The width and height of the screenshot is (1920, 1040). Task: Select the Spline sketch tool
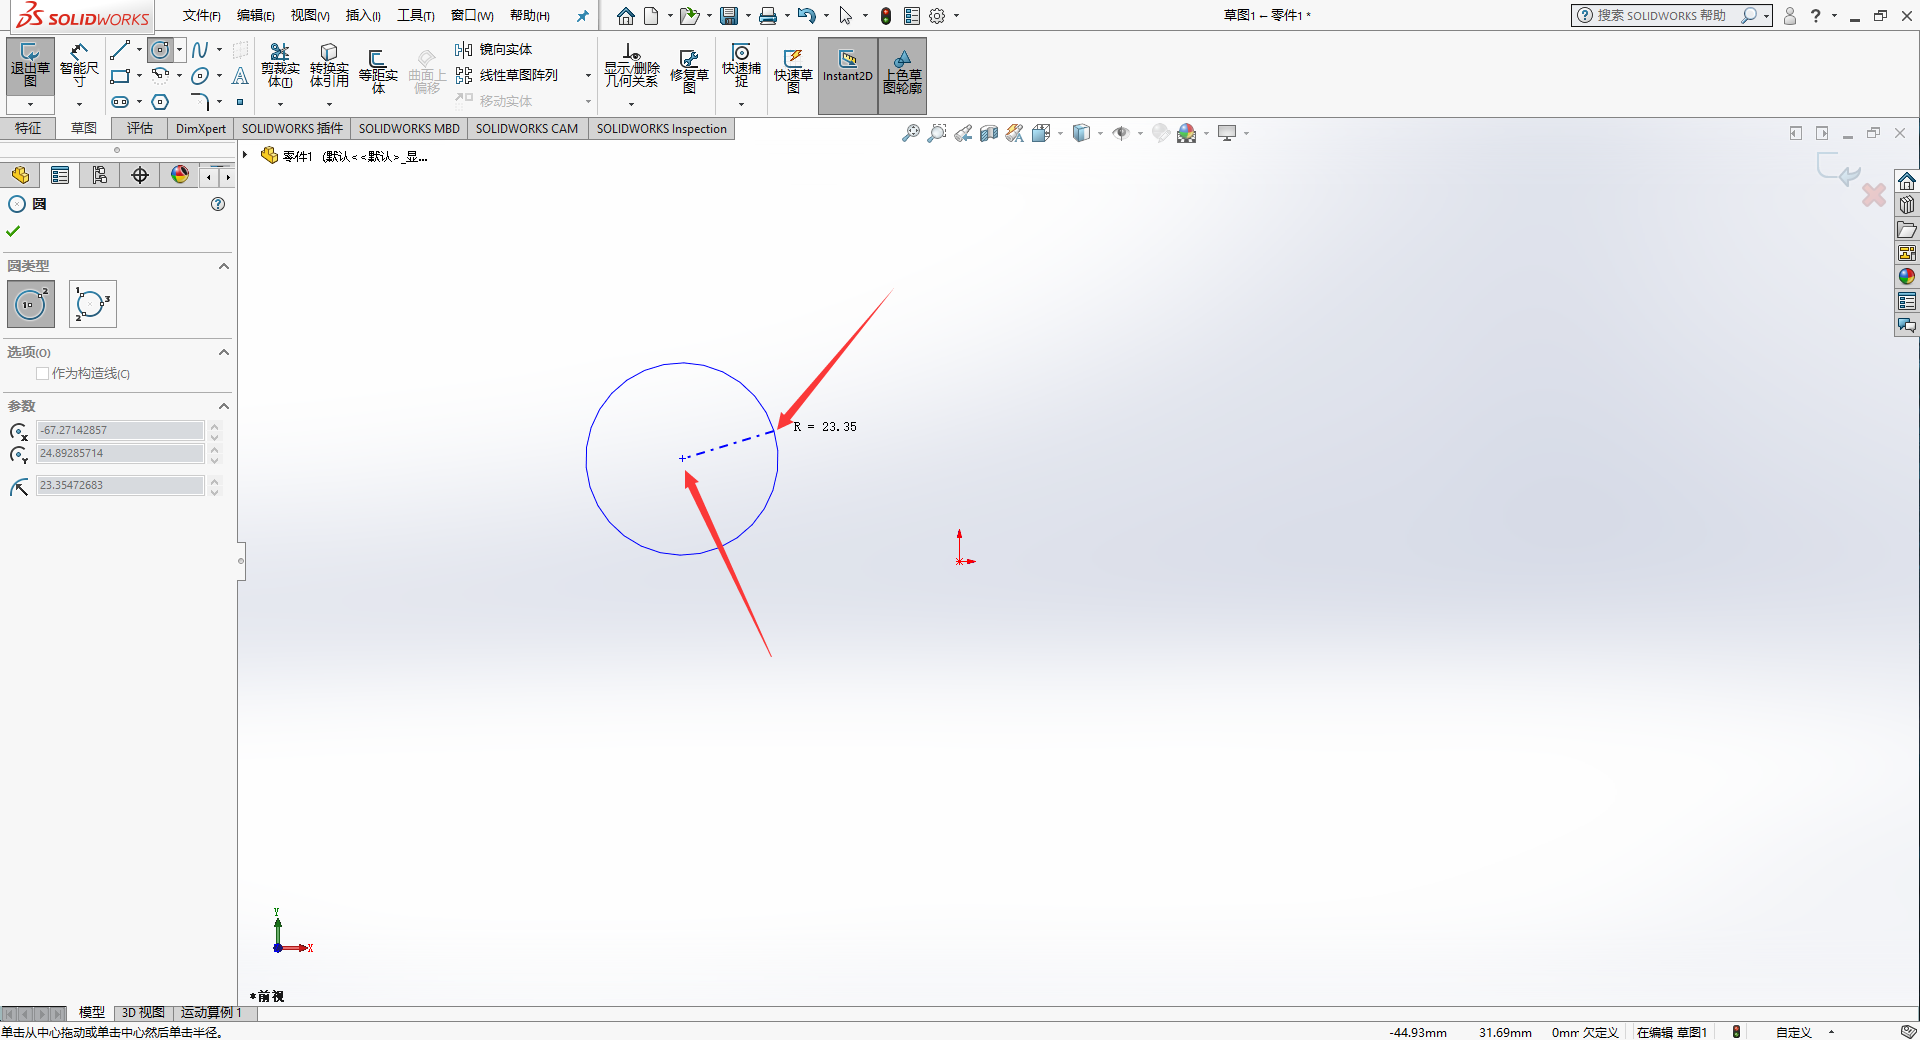200,50
